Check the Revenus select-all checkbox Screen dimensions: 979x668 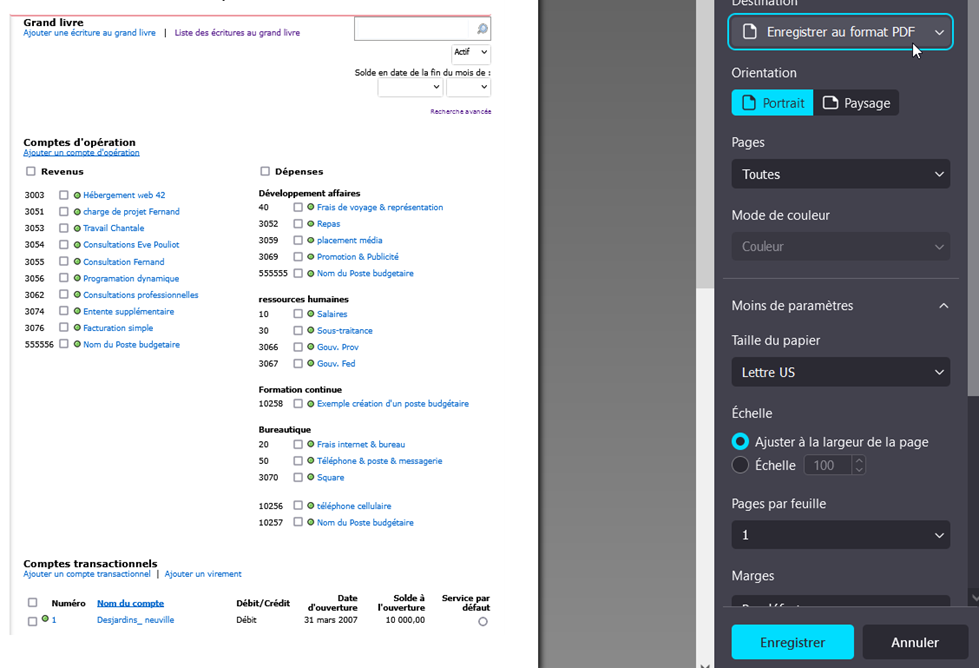point(31,171)
